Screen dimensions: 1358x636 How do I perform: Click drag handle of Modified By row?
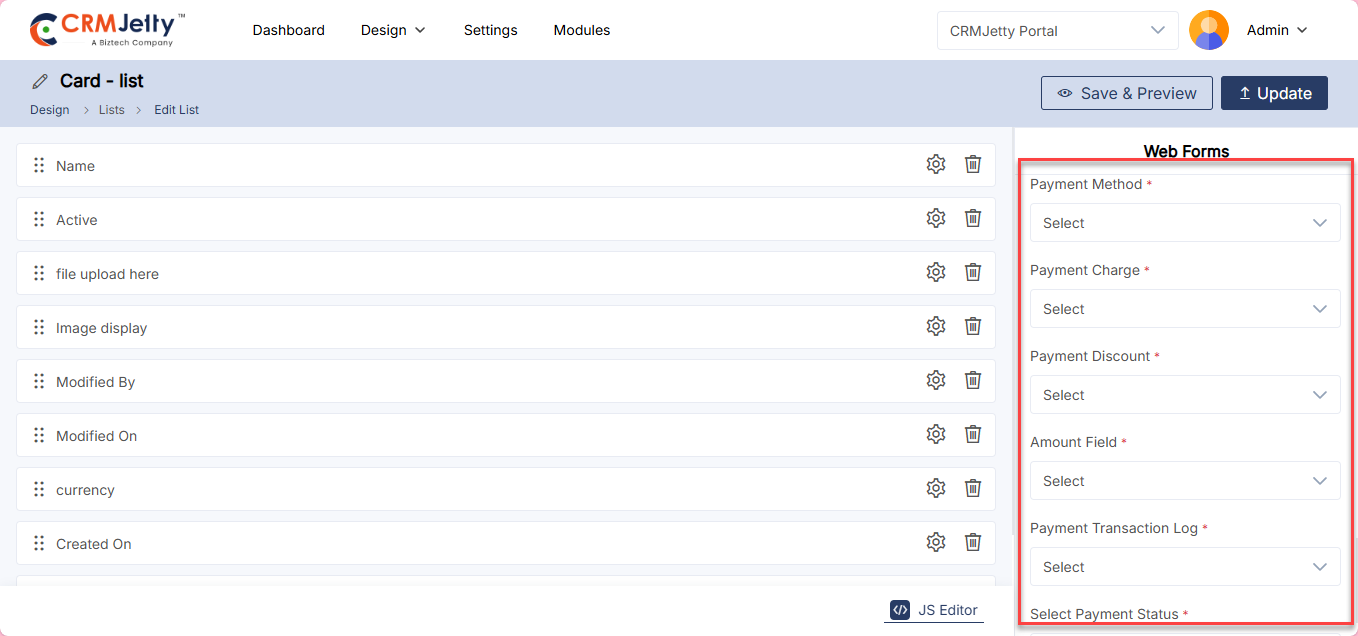pos(39,381)
